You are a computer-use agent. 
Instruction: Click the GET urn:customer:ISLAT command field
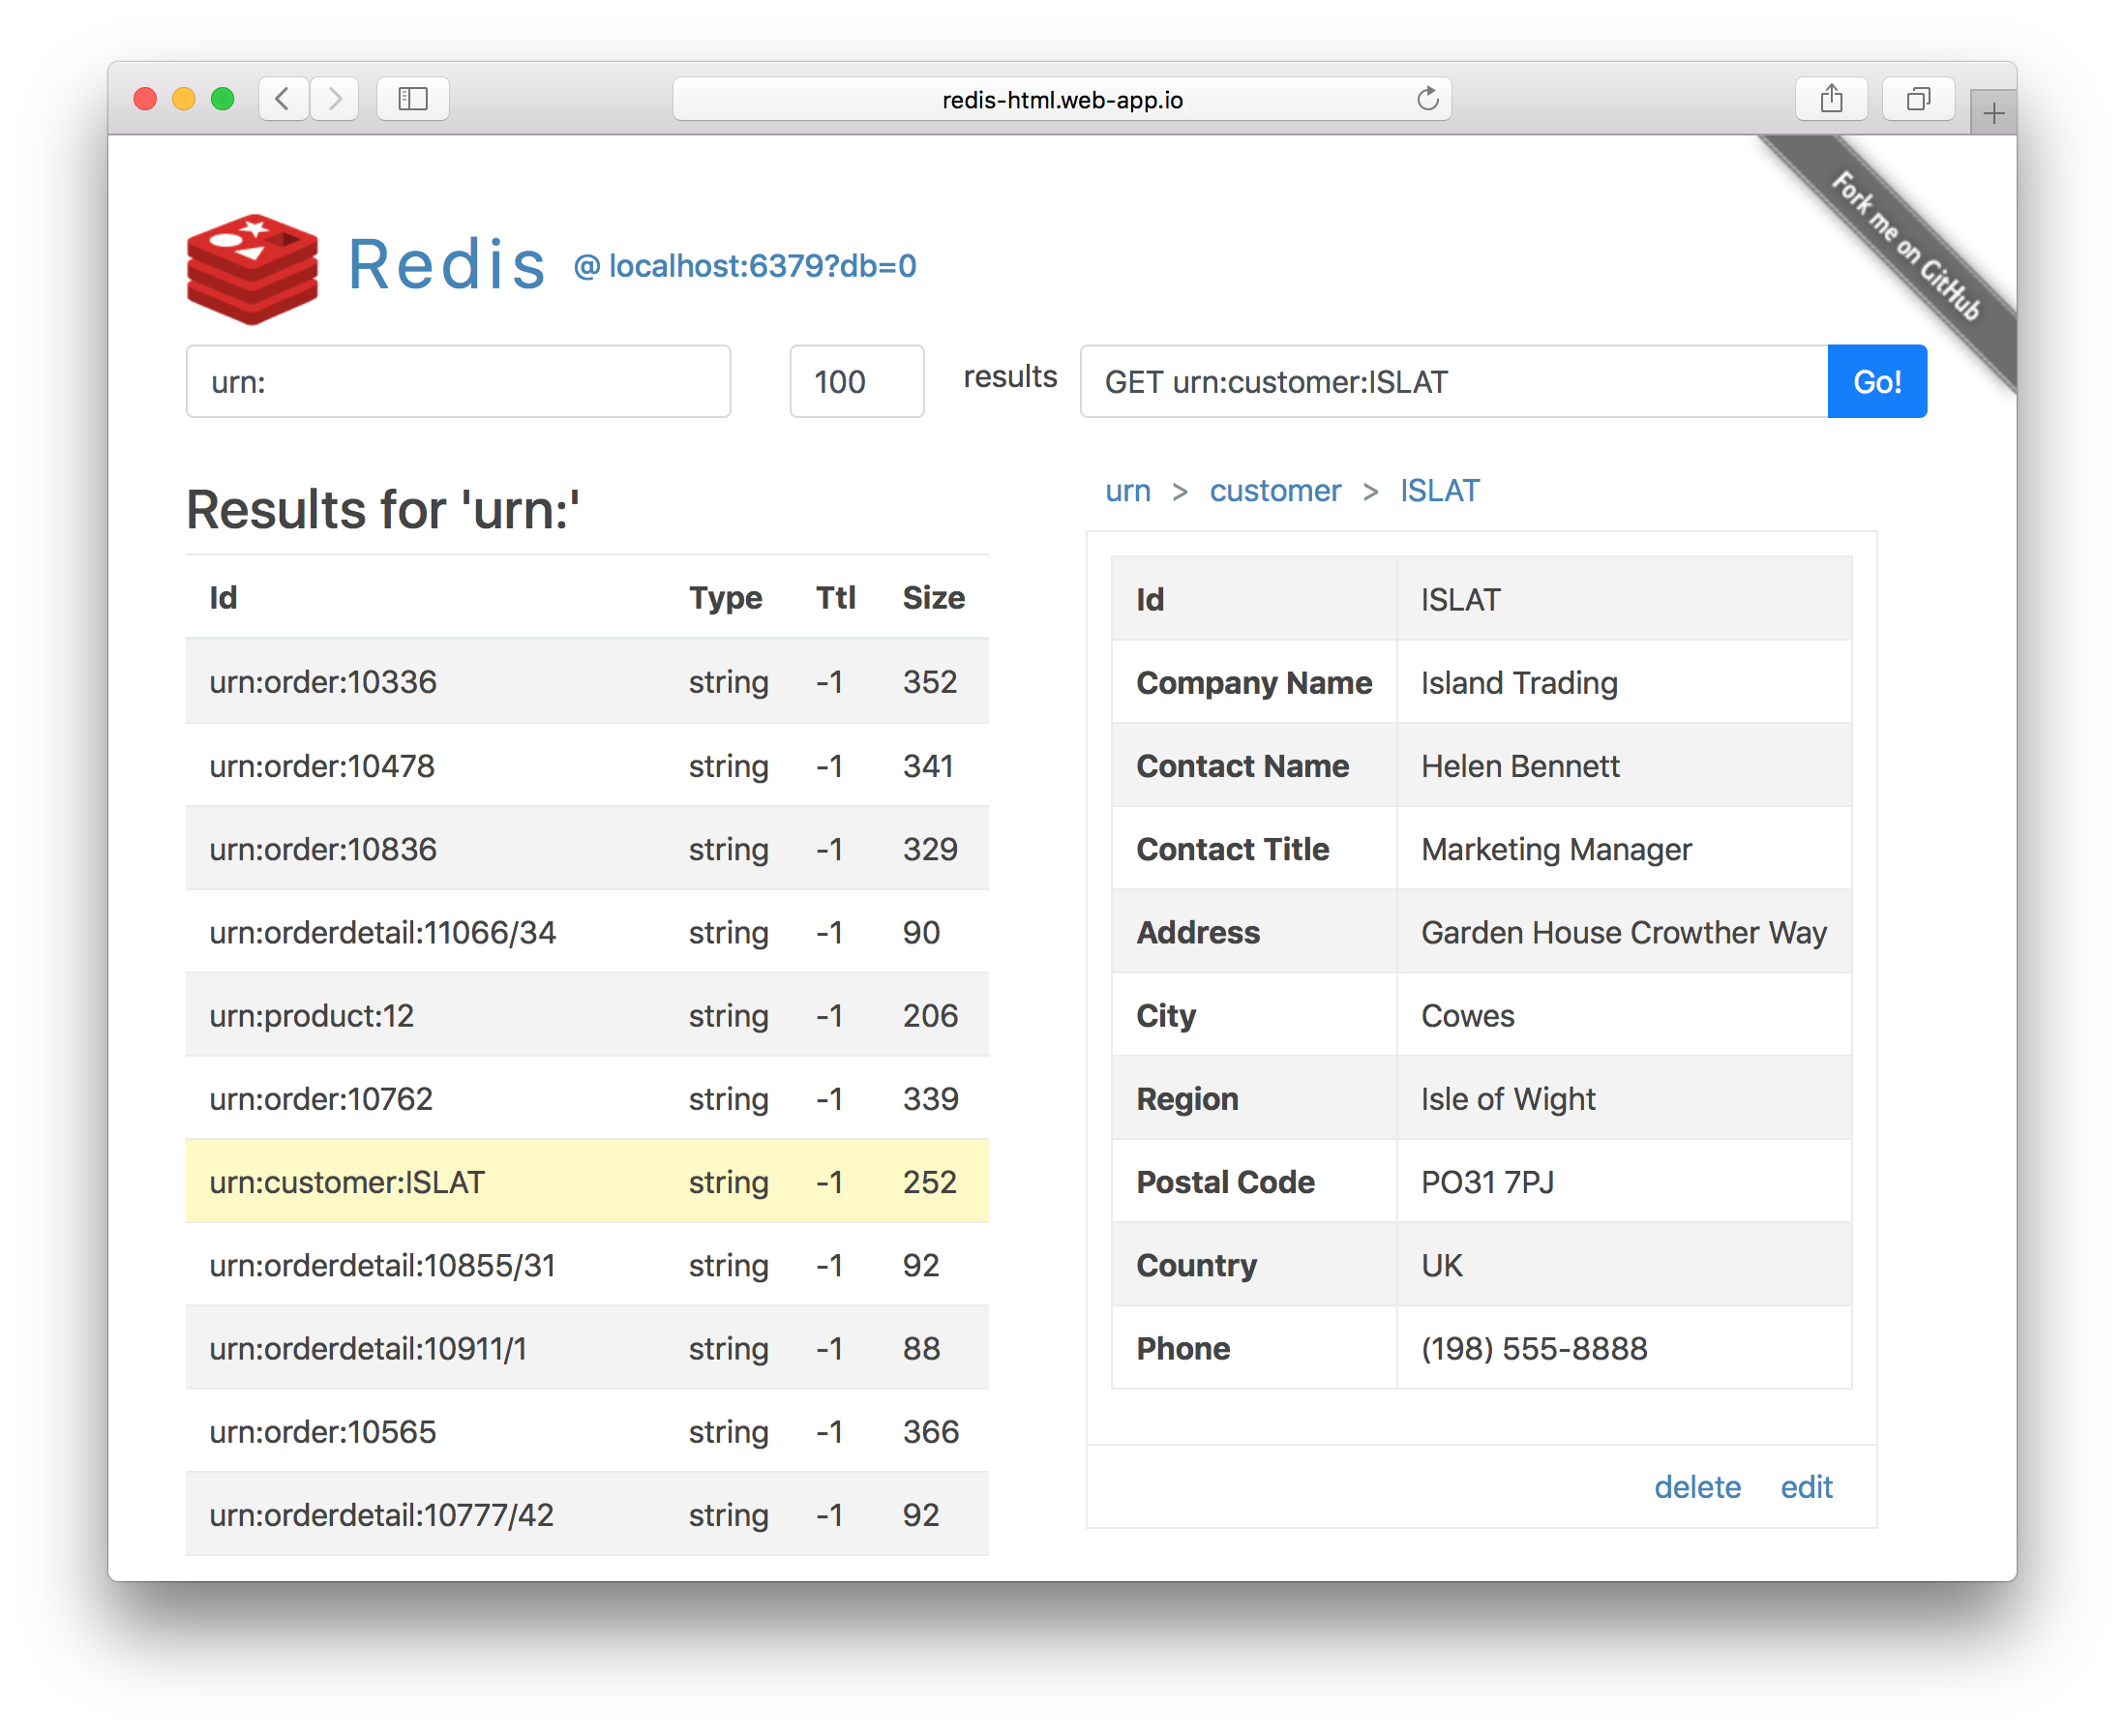click(1453, 382)
